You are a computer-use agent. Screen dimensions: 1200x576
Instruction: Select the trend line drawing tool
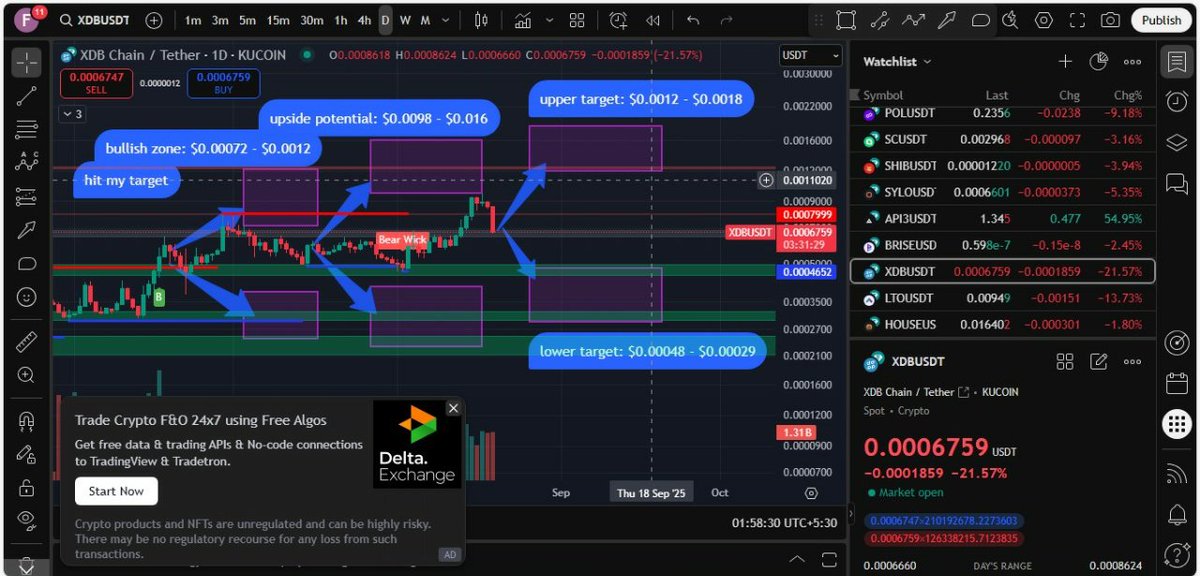click(x=27, y=95)
